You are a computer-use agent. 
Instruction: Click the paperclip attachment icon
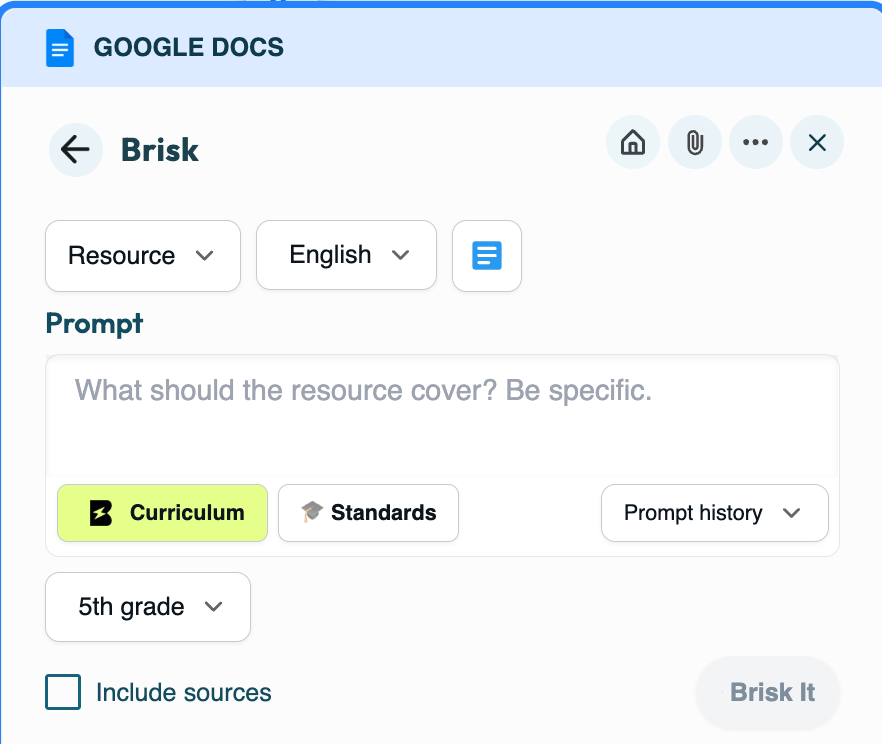(x=694, y=143)
